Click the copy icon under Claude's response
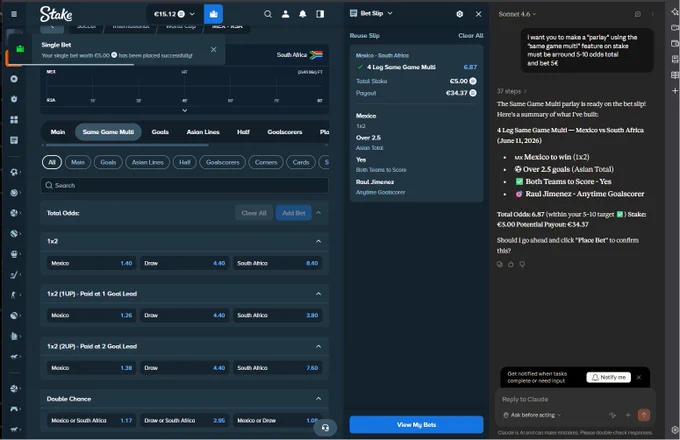This screenshot has height=440, width=680. coord(500,264)
